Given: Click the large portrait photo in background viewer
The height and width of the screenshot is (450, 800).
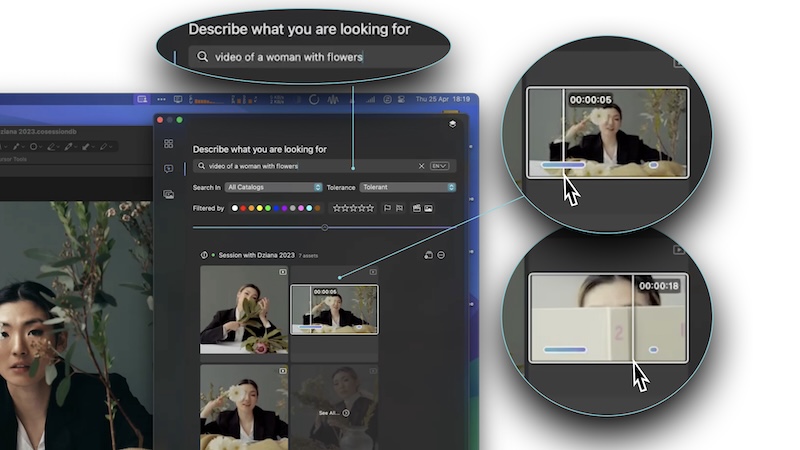Looking at the screenshot, I should pos(77,326).
